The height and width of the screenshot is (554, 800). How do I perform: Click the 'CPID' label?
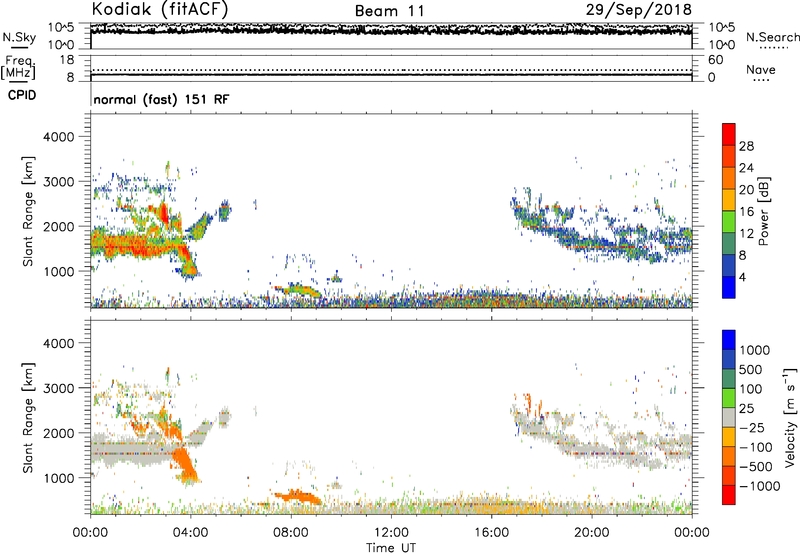22,95
